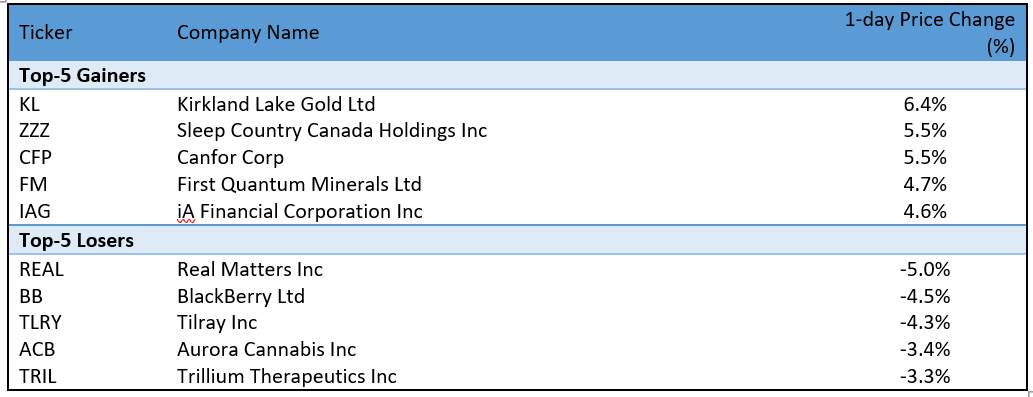Viewport: 1033px width, 397px height.
Task: Select Kirkland Lake Gold Ltd text
Action: [x=276, y=103]
